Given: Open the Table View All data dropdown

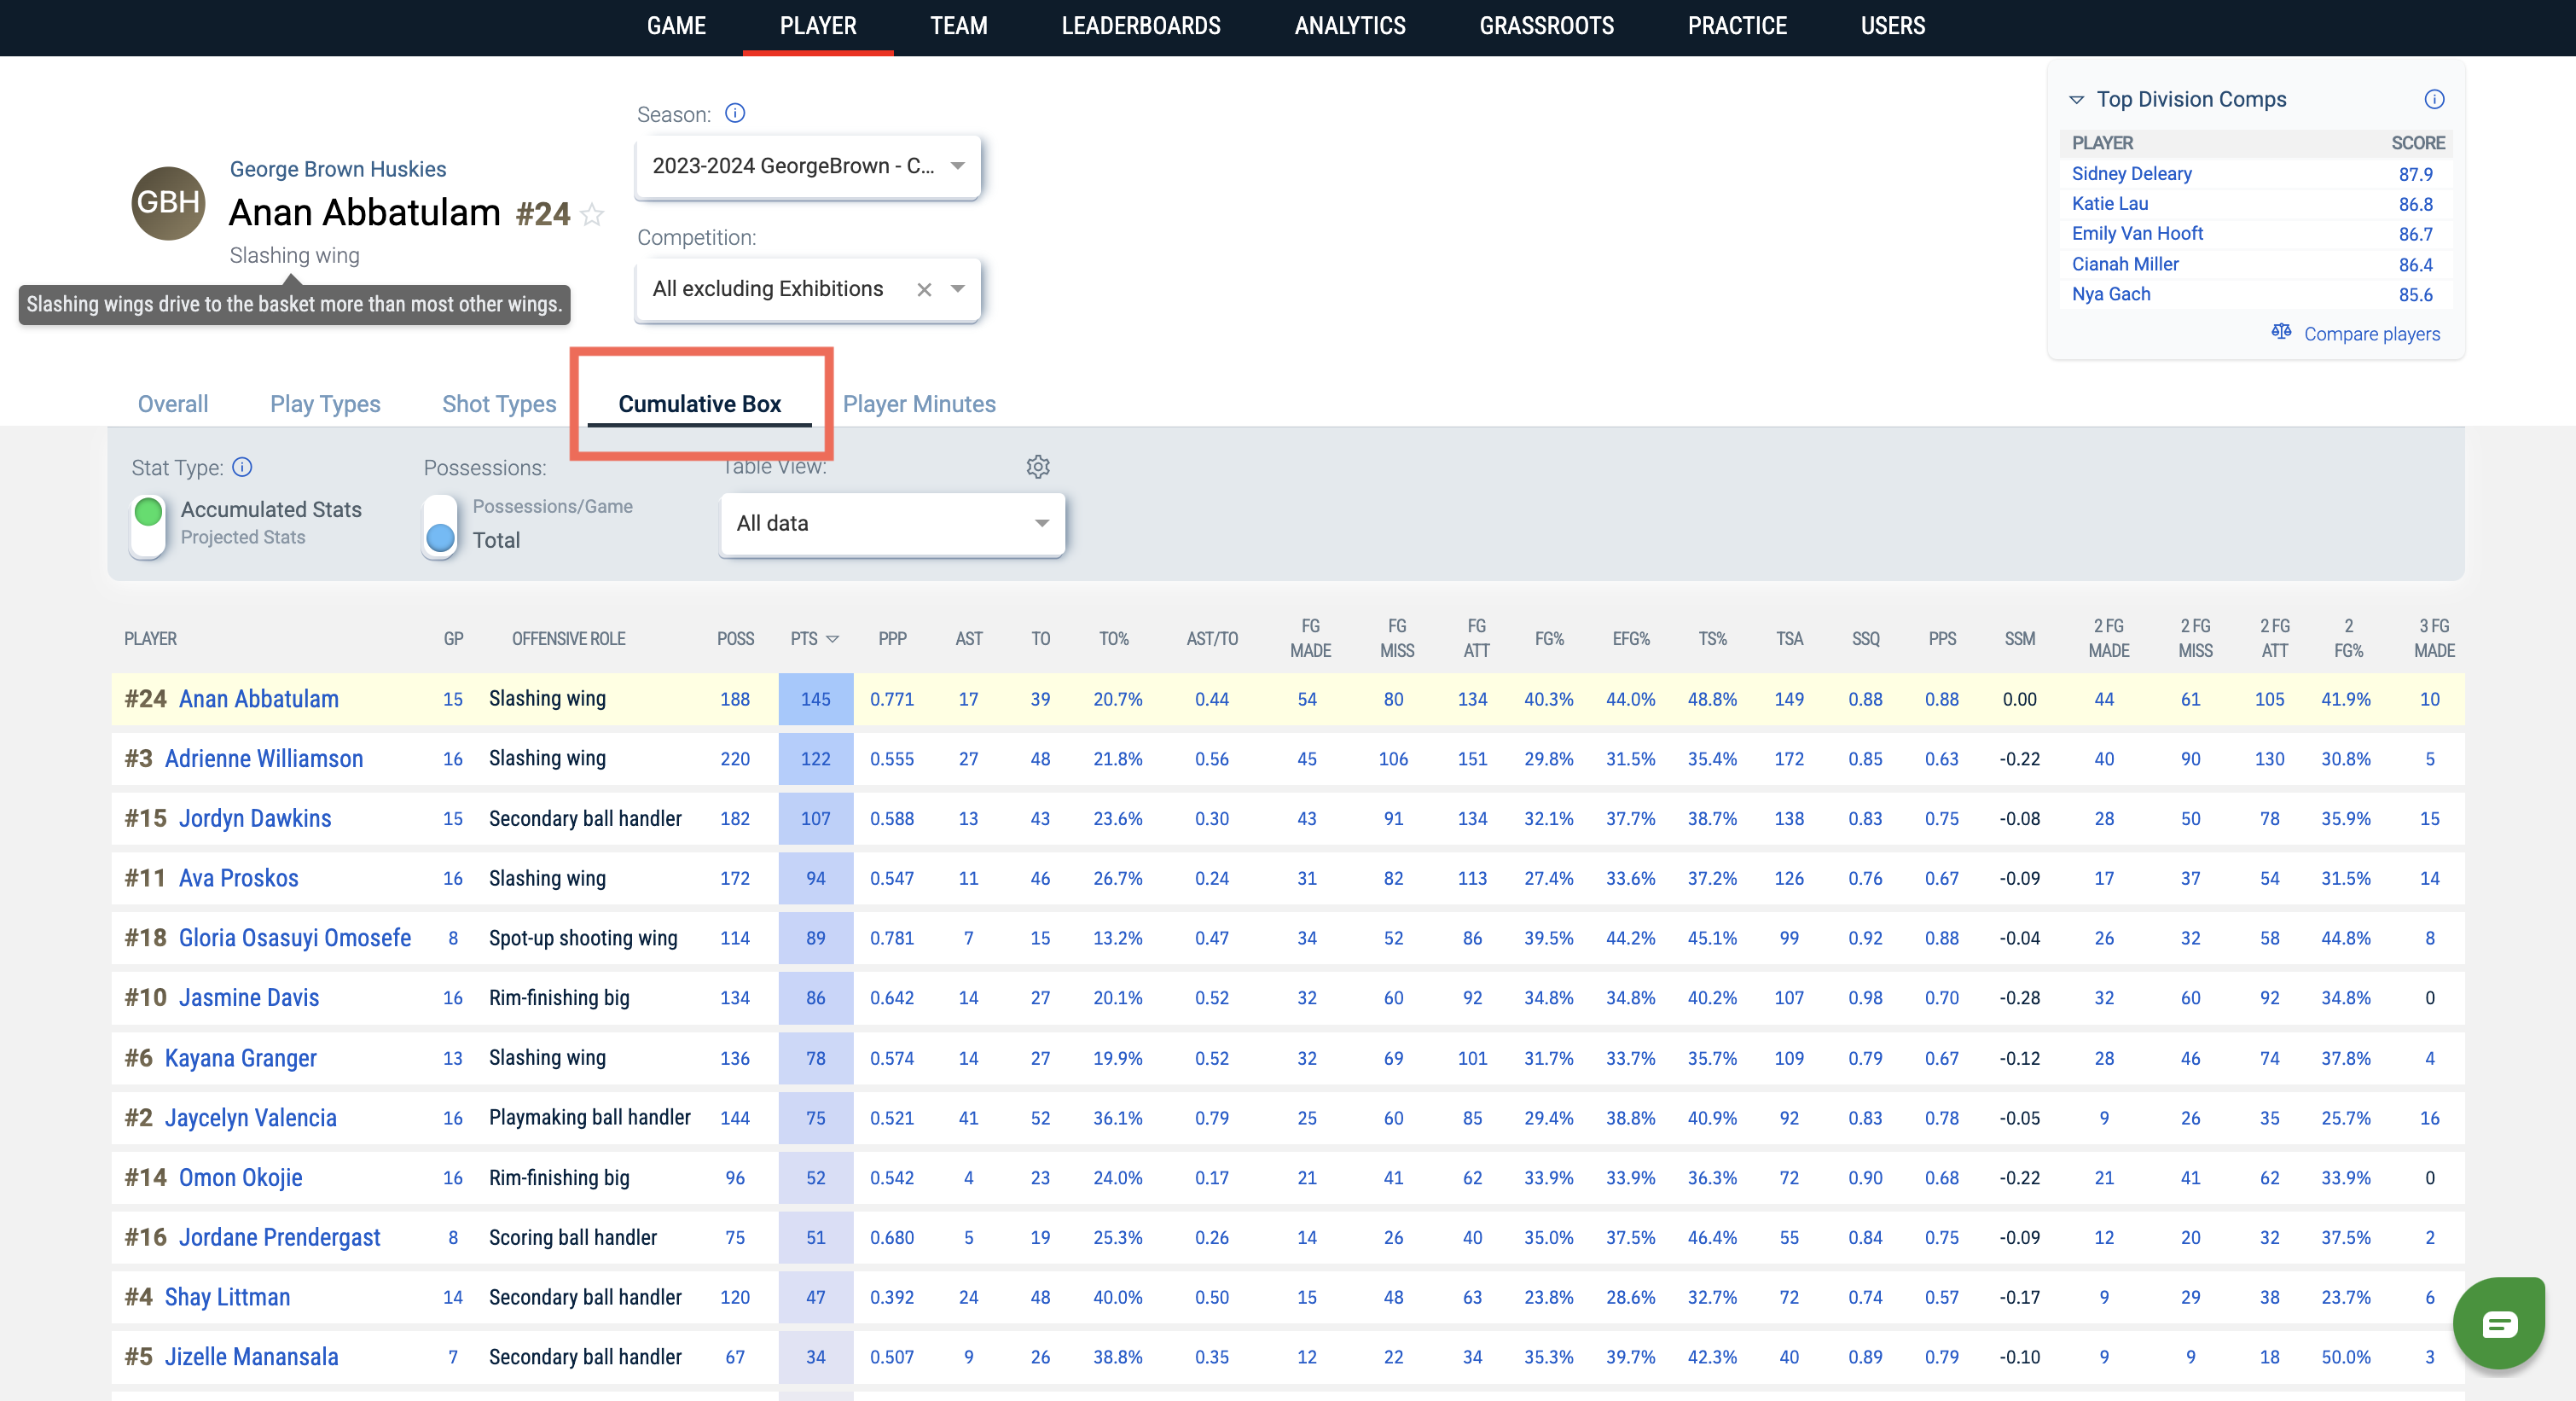Looking at the screenshot, I should coord(892,523).
